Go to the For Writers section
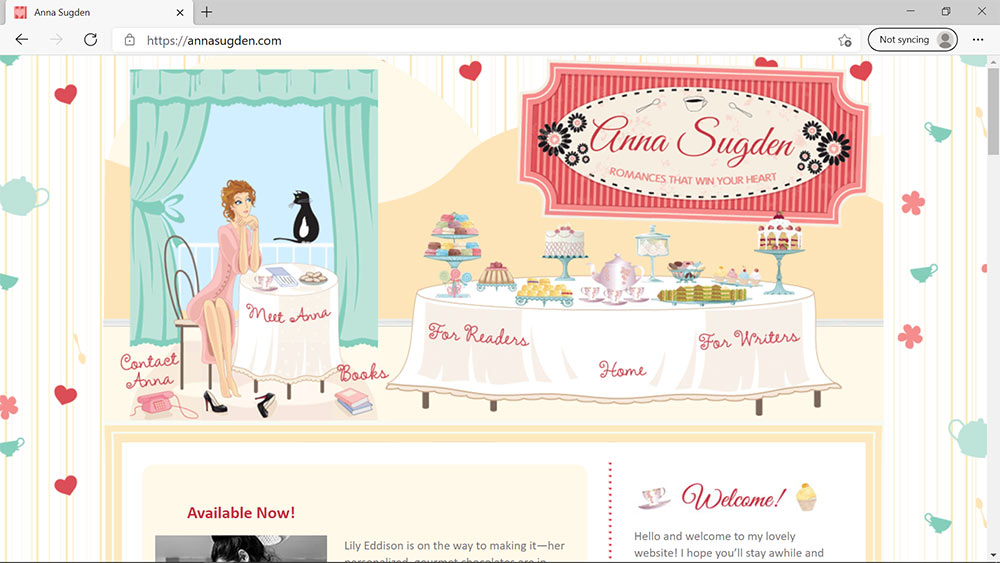This screenshot has height=563, width=1000. click(748, 340)
